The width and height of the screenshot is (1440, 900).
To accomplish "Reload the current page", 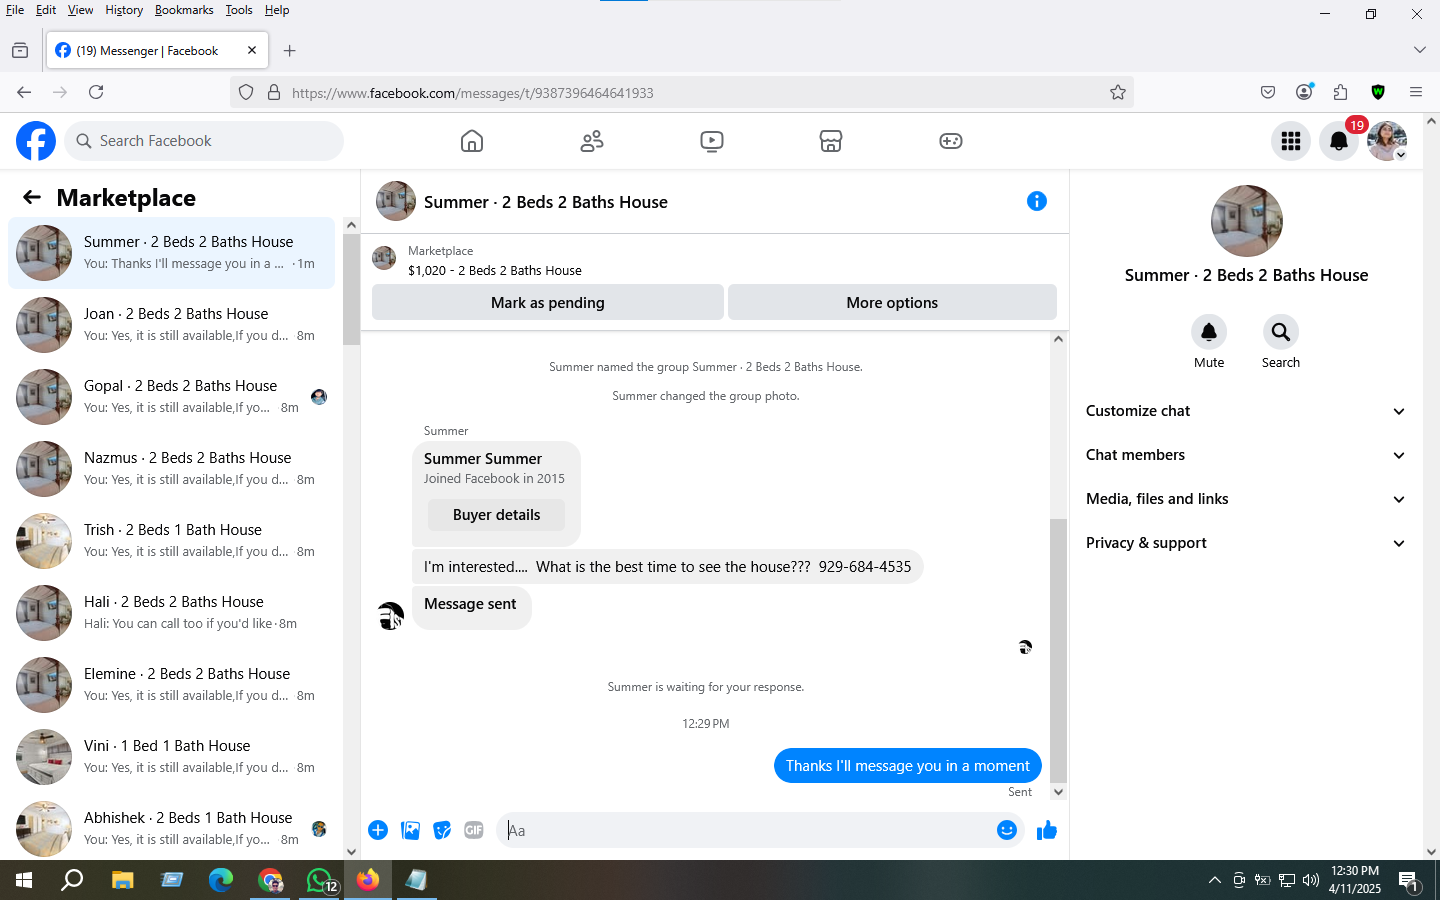I will (x=96, y=92).
